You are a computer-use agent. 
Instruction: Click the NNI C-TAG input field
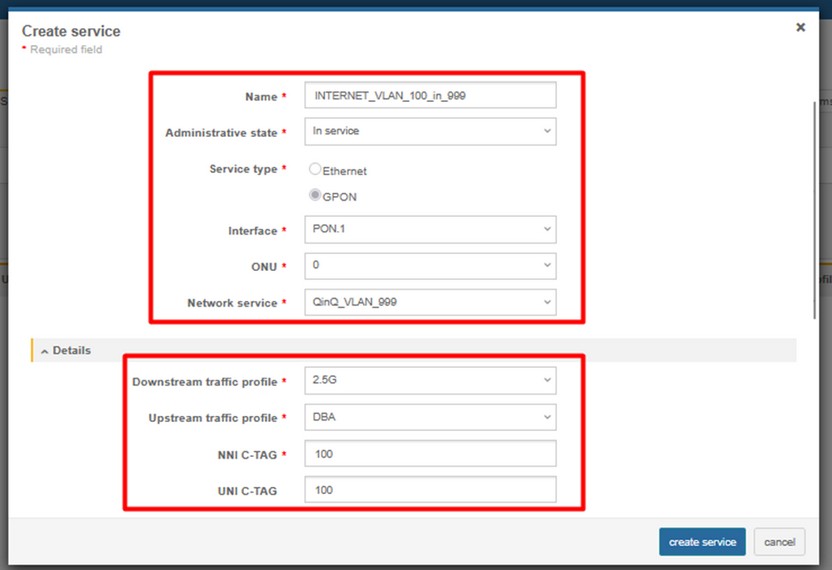pos(430,454)
